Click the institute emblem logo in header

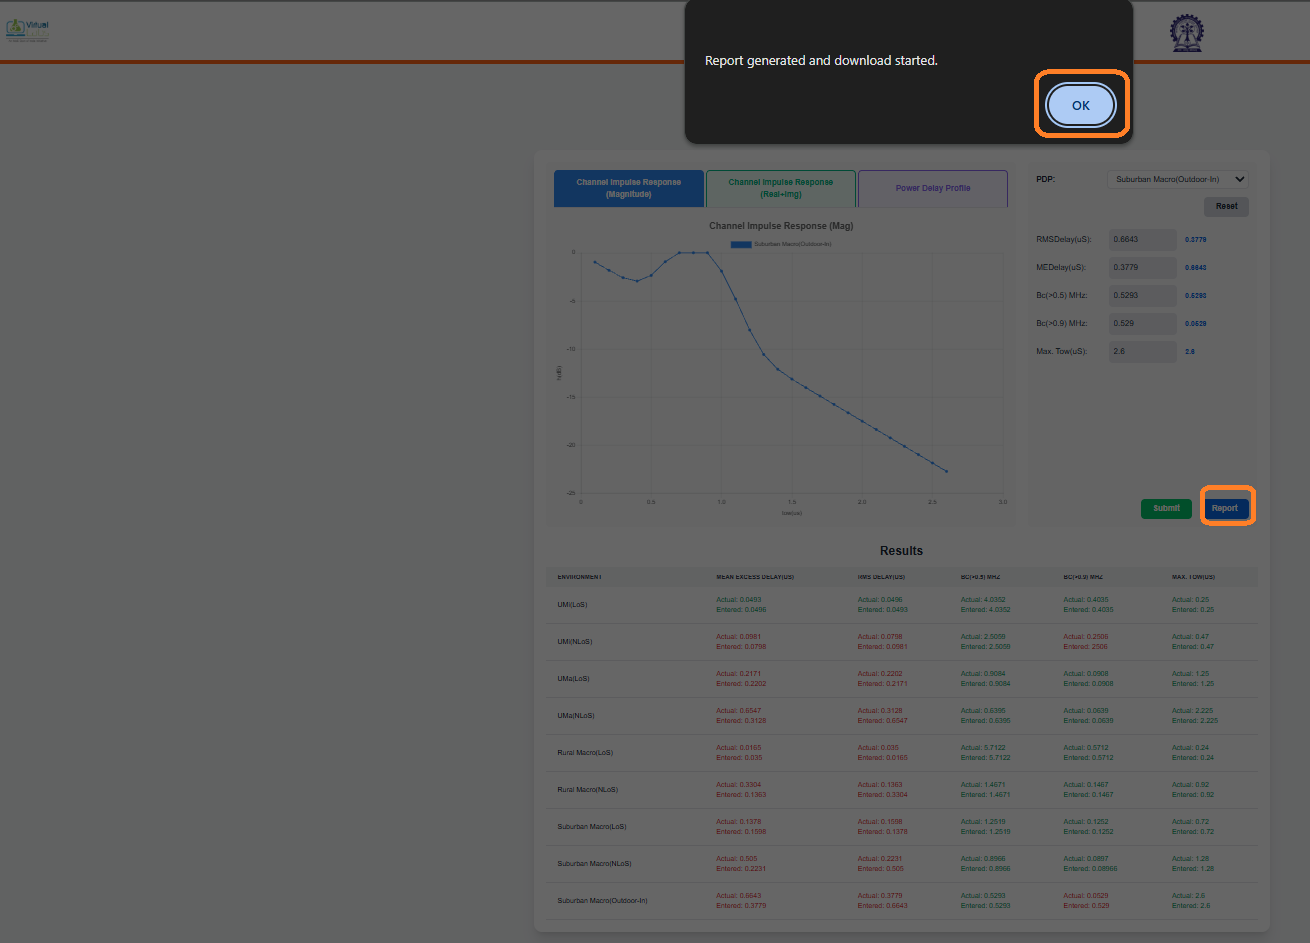click(1187, 33)
